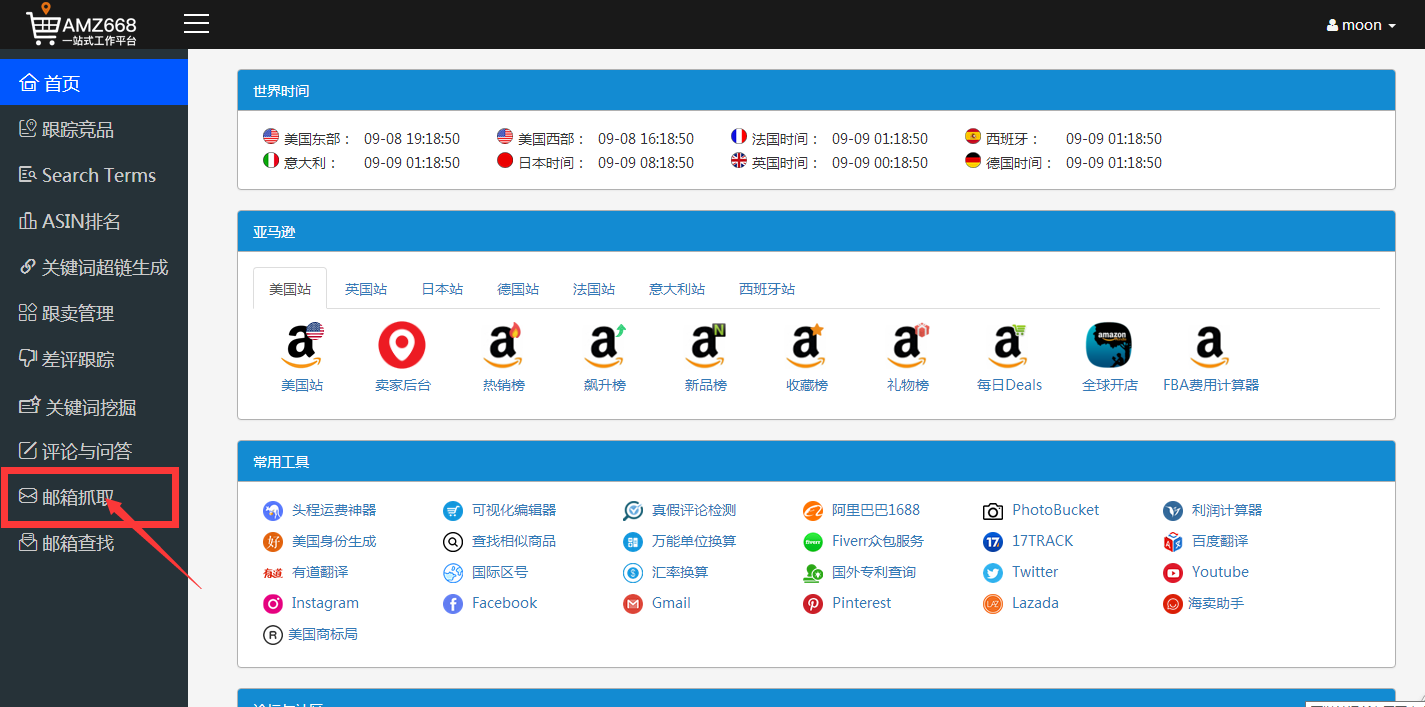The image size is (1425, 707).
Task: Open the 新品榜 Amazon icon
Action: [705, 345]
